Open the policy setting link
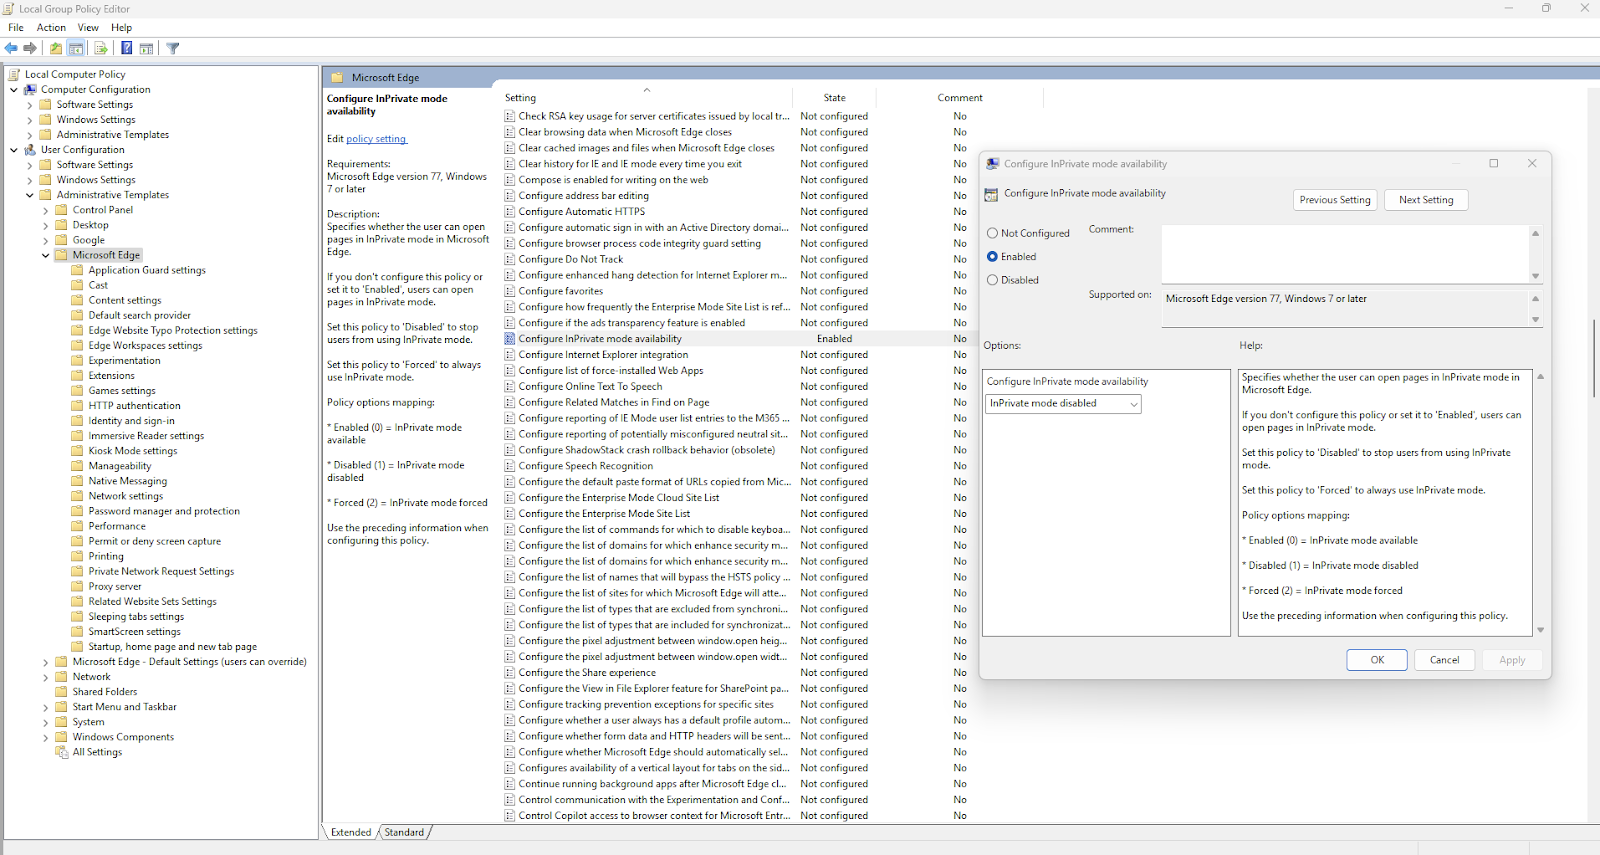The image size is (1600, 855). (x=376, y=139)
